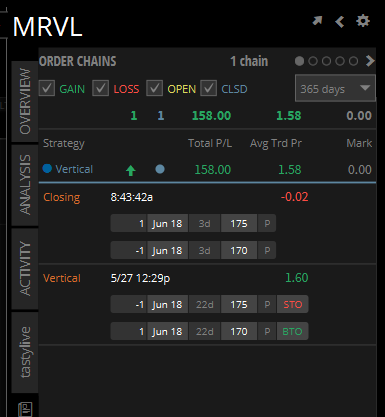
Task: Click the 1 chain count label
Action: pyautogui.click(x=249, y=61)
